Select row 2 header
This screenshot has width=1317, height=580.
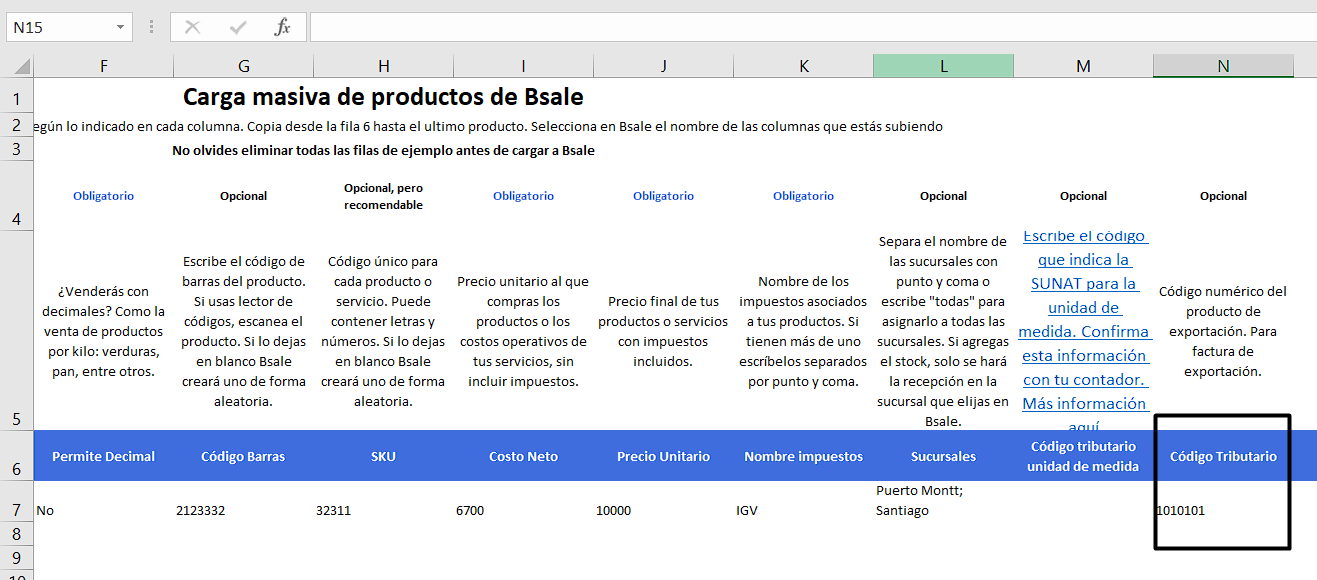(x=16, y=127)
